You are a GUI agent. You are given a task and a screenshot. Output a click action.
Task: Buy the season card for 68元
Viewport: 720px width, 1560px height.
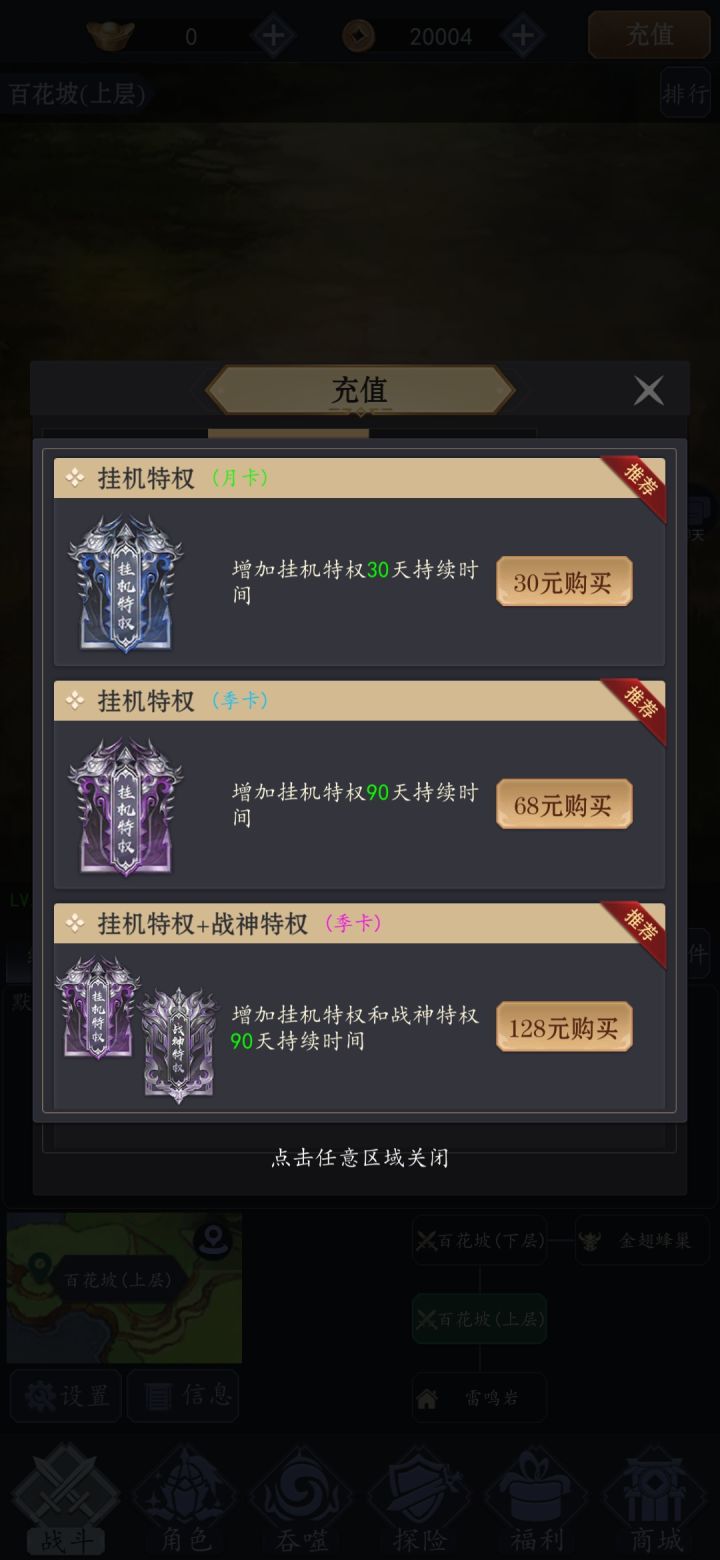point(564,805)
